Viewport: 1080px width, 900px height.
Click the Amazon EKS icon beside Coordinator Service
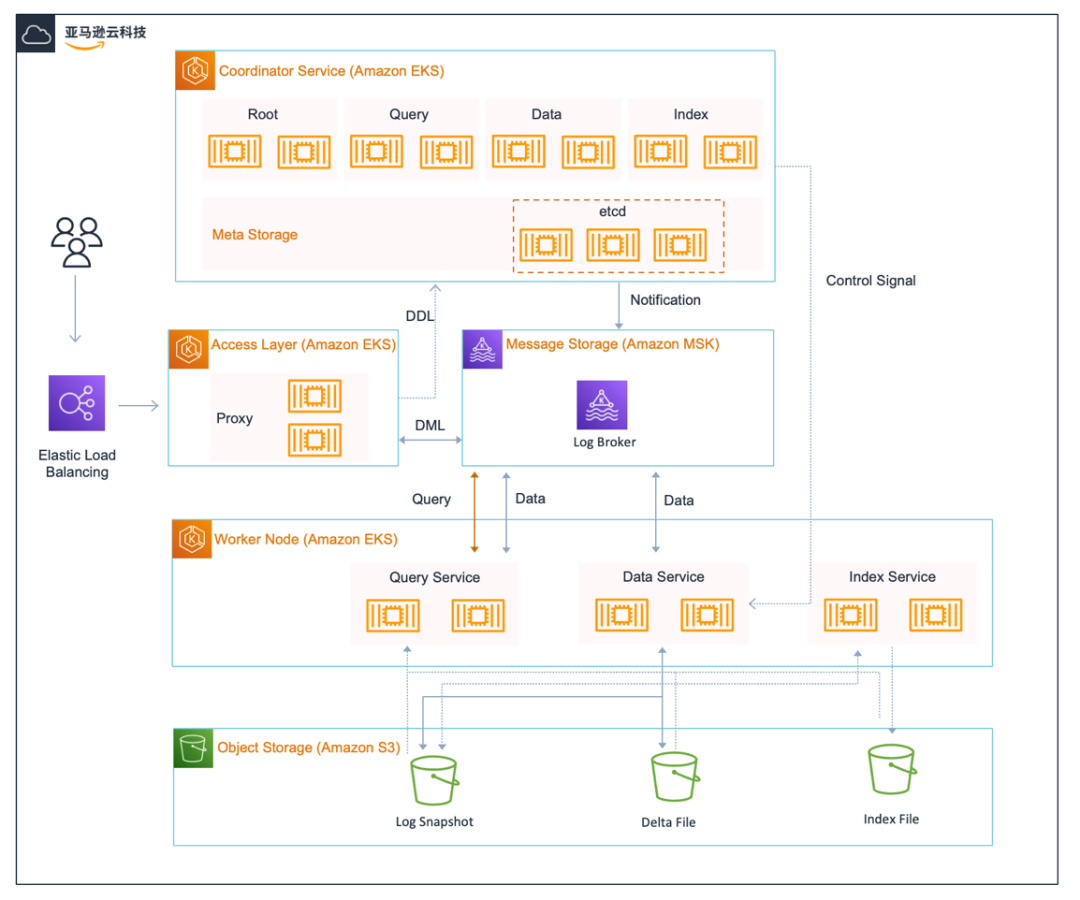[196, 70]
